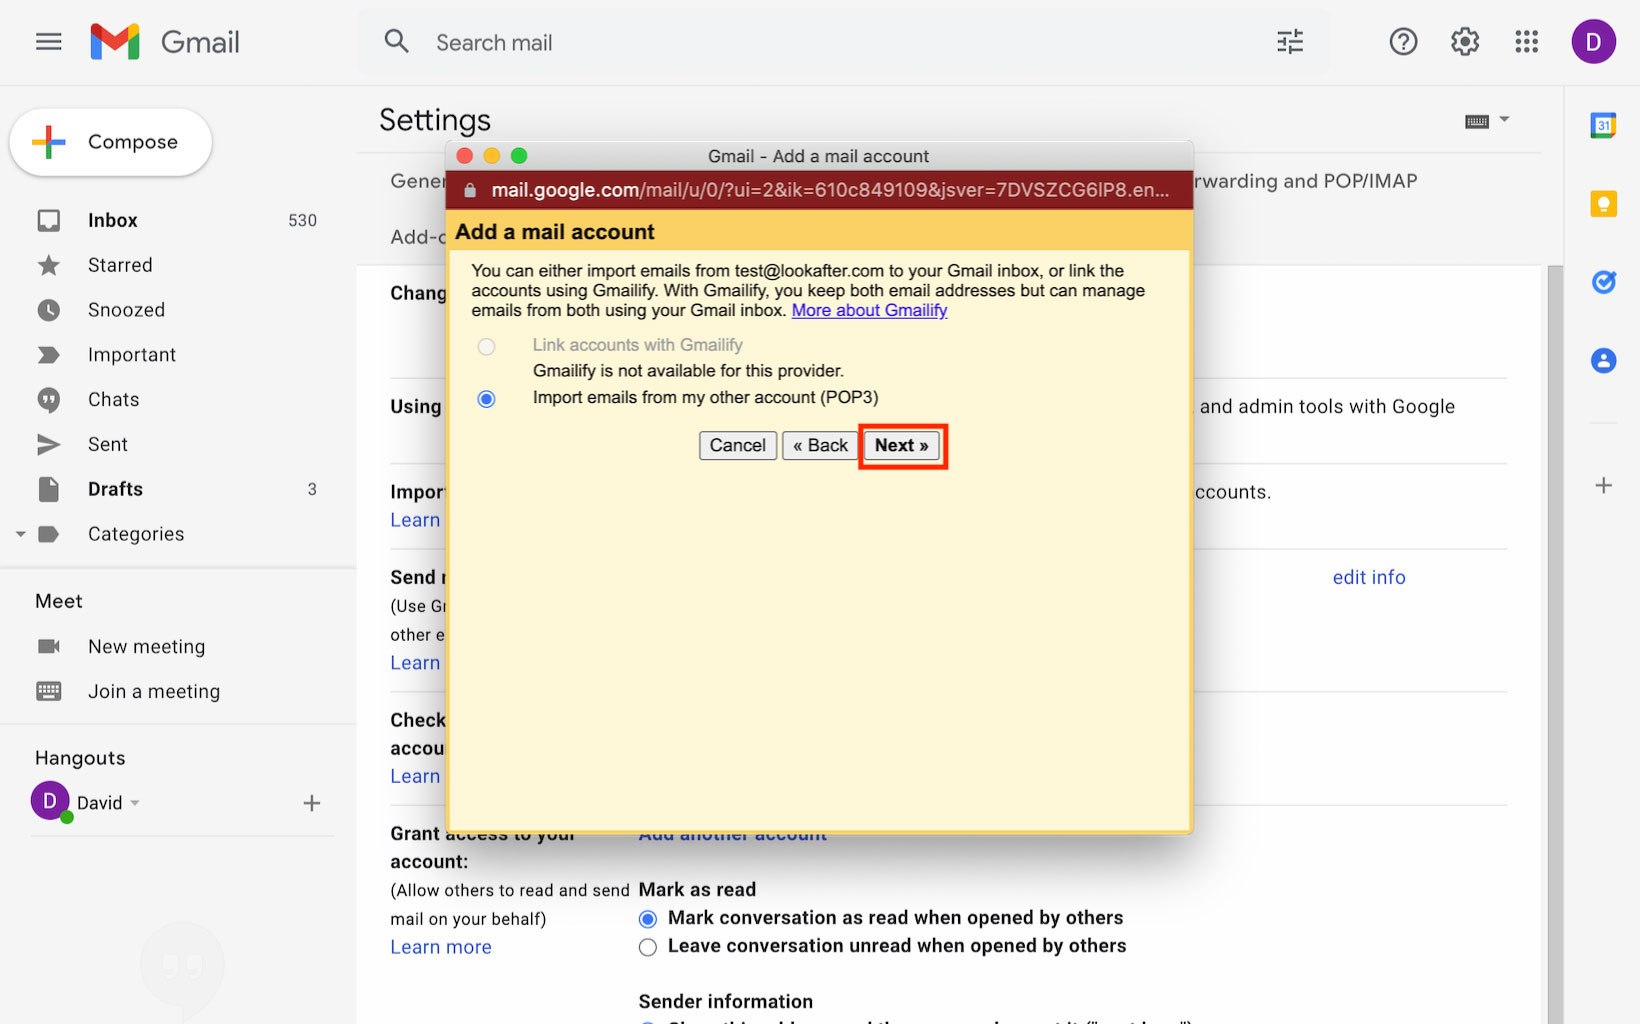Open the main menu hamburger icon

pyautogui.click(x=48, y=42)
